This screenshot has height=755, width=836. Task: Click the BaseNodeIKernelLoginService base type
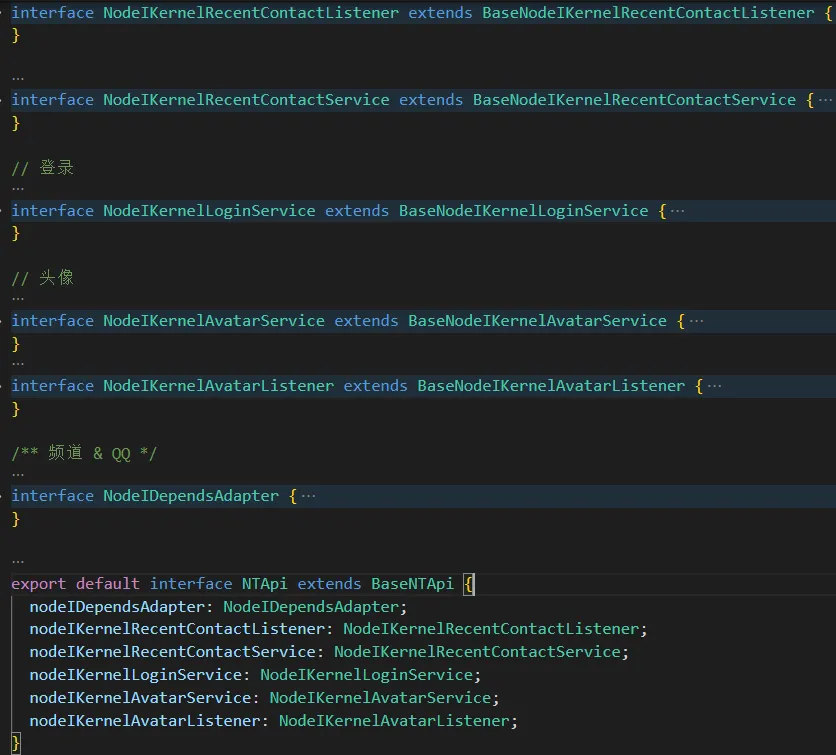click(x=523, y=211)
